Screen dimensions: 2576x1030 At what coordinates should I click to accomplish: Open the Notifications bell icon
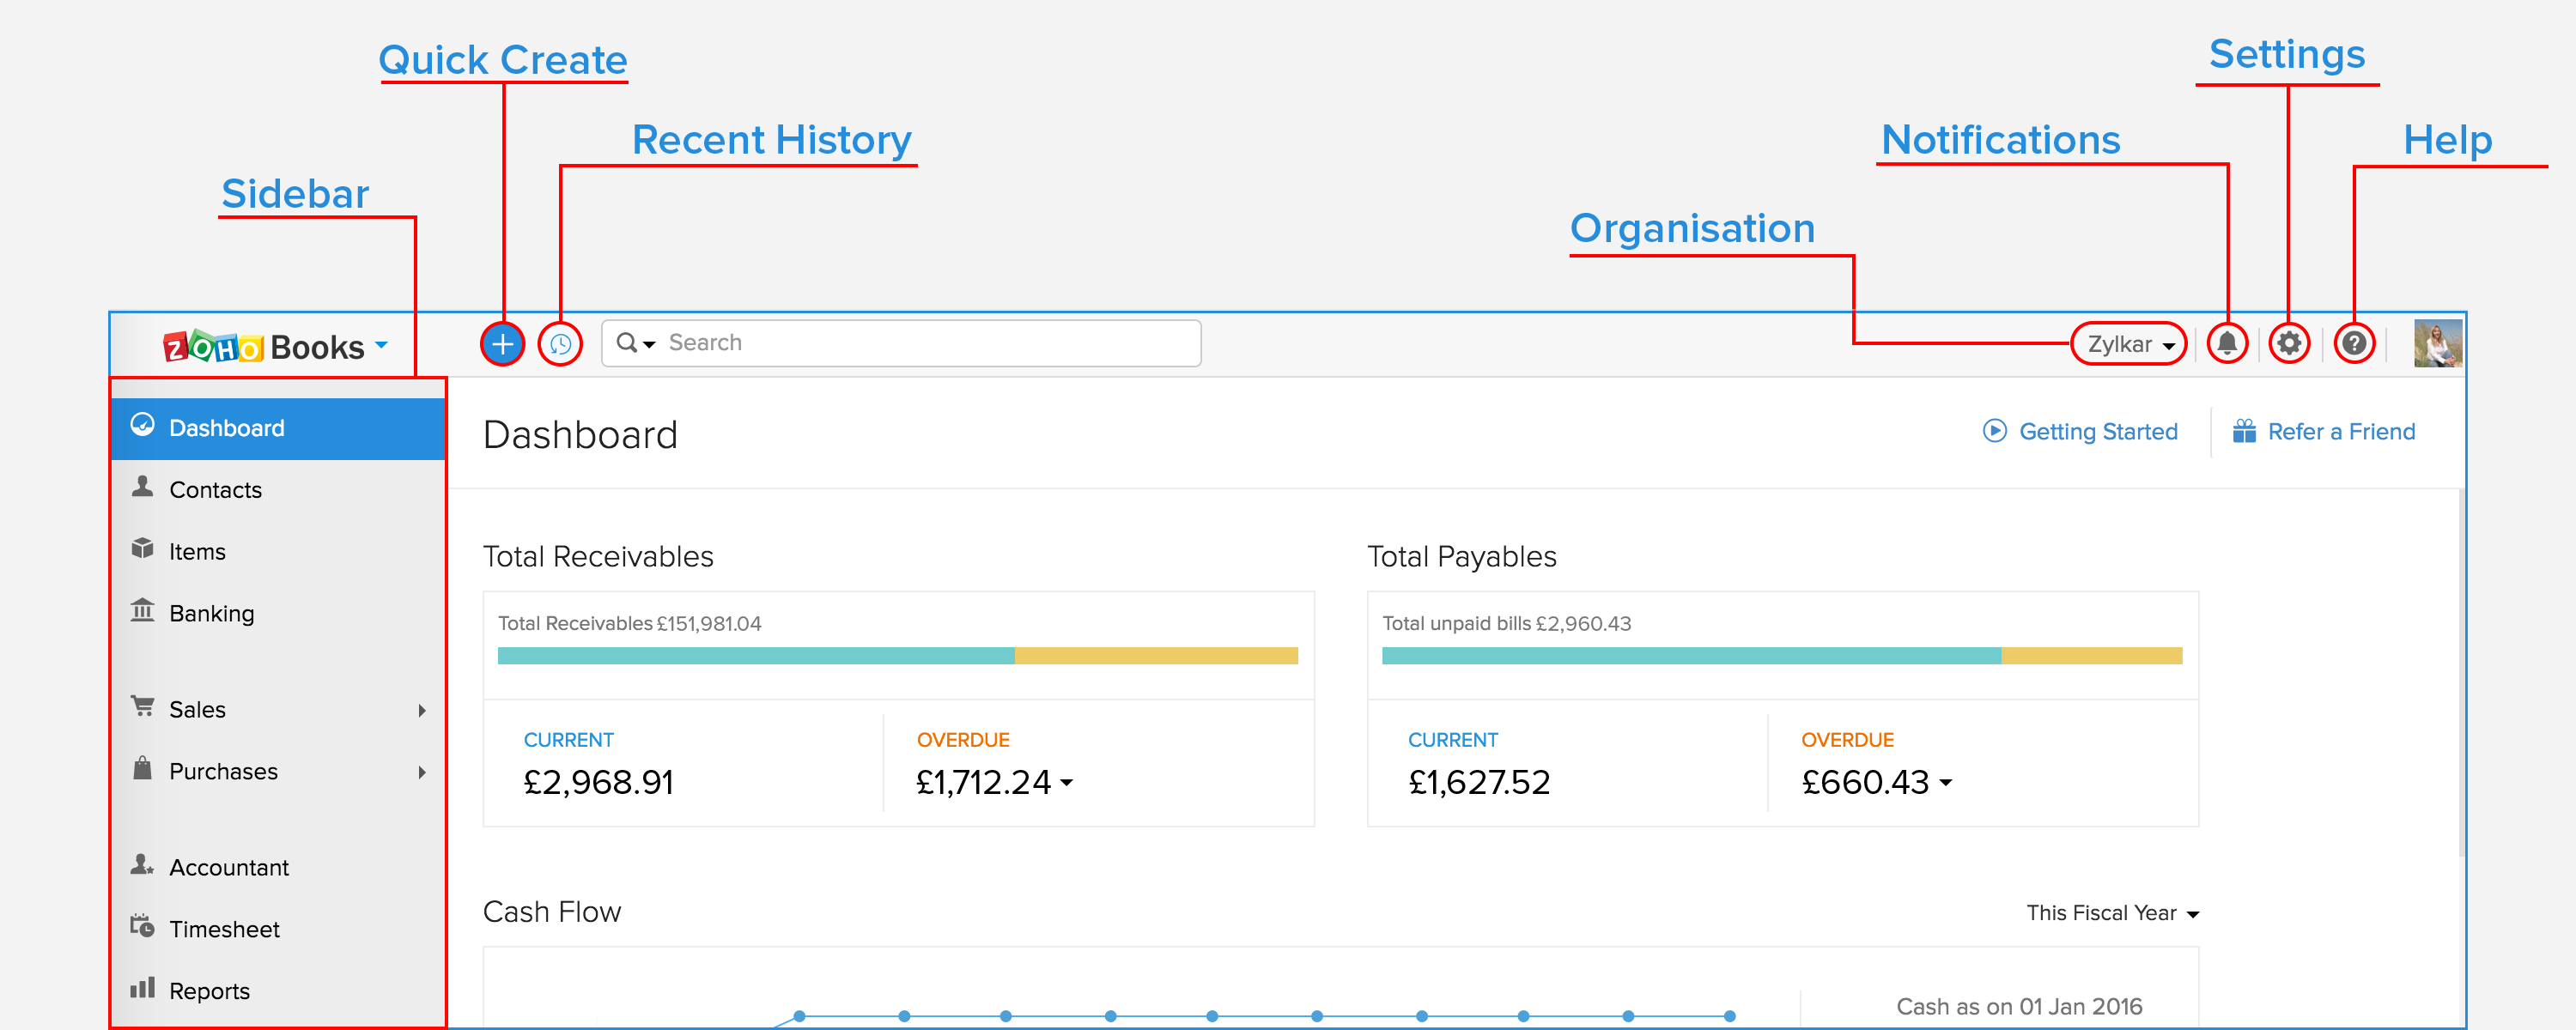pos(2227,344)
